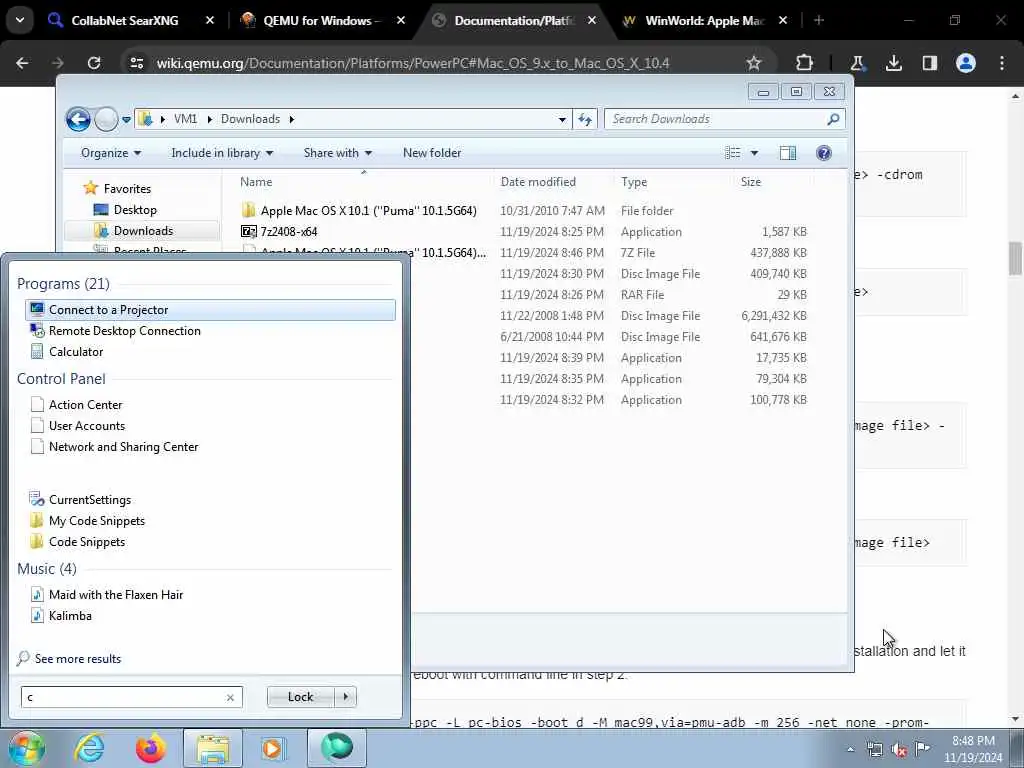Sort files by the Size column header
Image resolution: width=1024 pixels, height=768 pixels.
[x=750, y=182]
